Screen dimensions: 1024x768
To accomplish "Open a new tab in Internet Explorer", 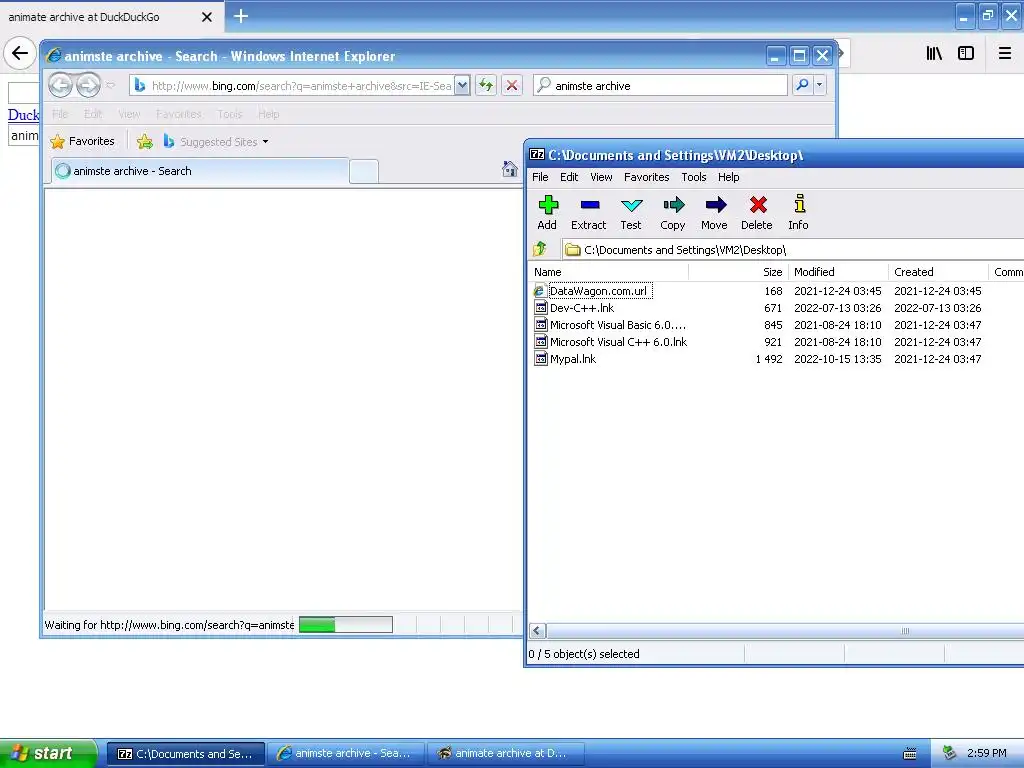I will pyautogui.click(x=364, y=172).
